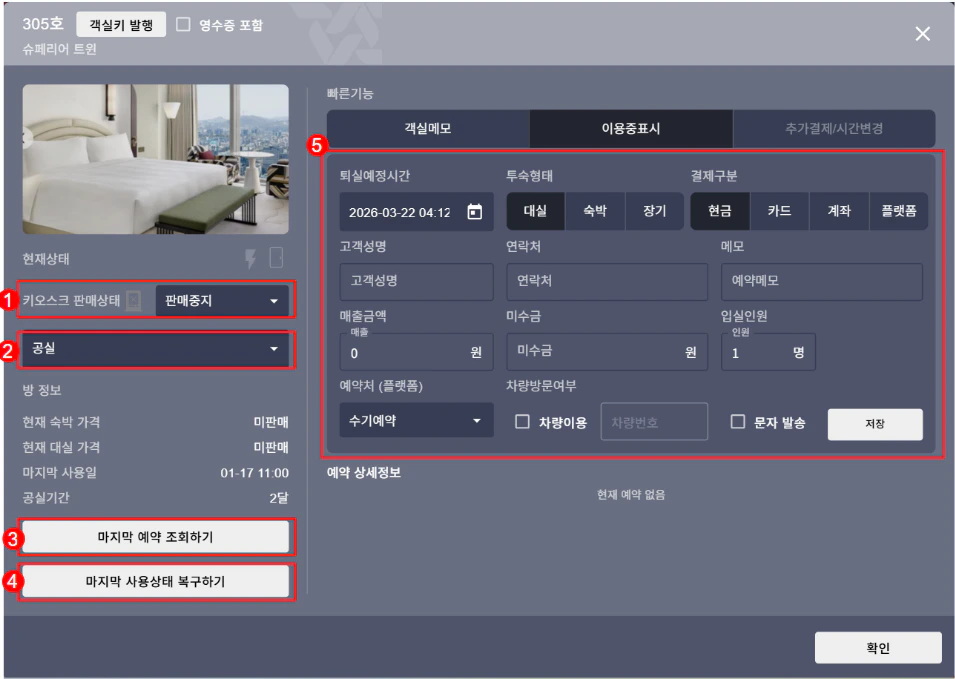
Task: Choose 플랫폼 payment method
Action: [x=899, y=211]
